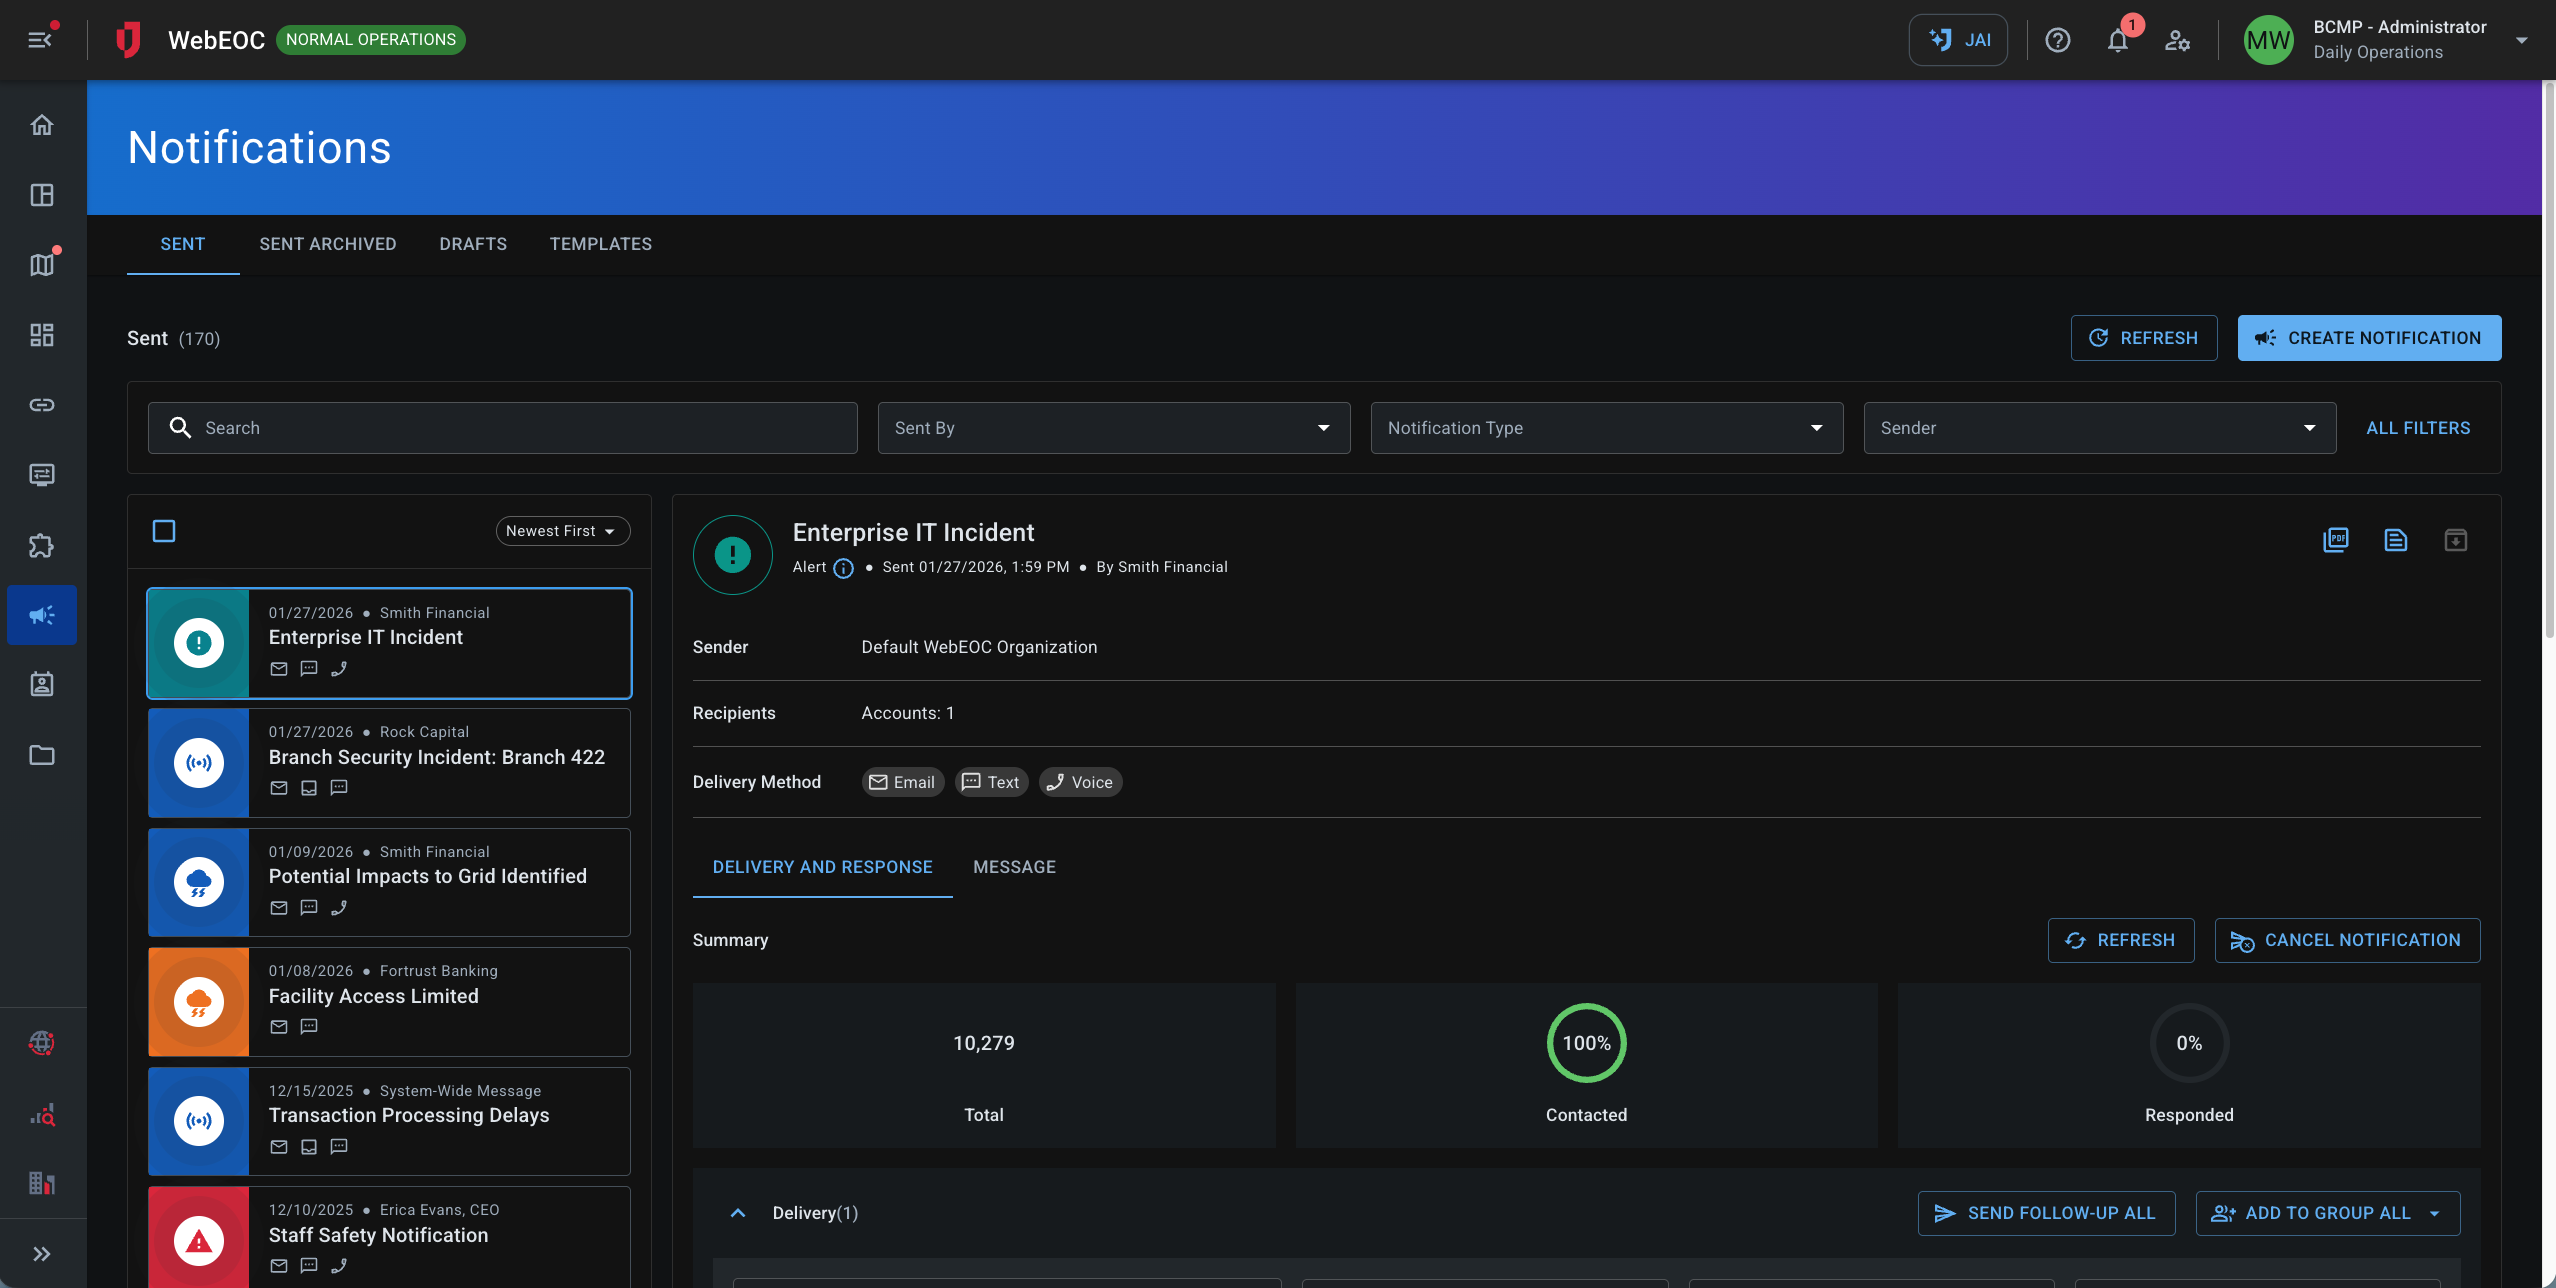The width and height of the screenshot is (2556, 1288).
Task: Switch to Delivery and Response tab
Action: [822, 867]
